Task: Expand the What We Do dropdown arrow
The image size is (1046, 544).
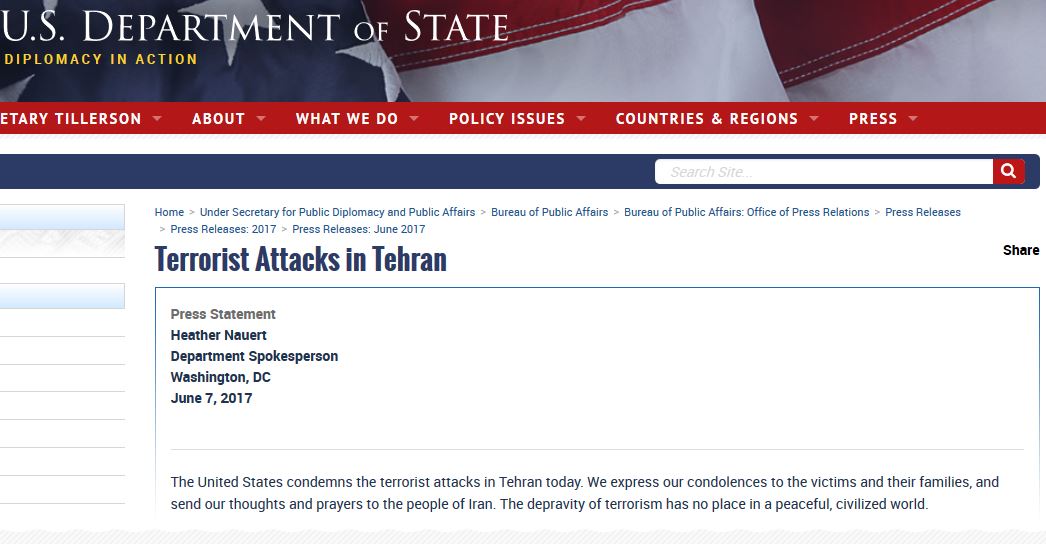Action: (x=414, y=118)
